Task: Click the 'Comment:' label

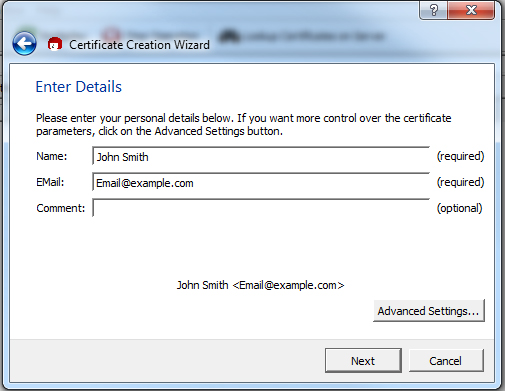Action: click(x=61, y=208)
